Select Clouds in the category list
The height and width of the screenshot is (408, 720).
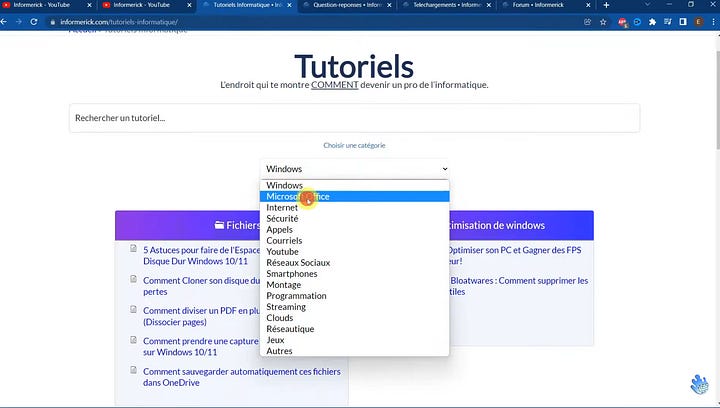coord(354,318)
